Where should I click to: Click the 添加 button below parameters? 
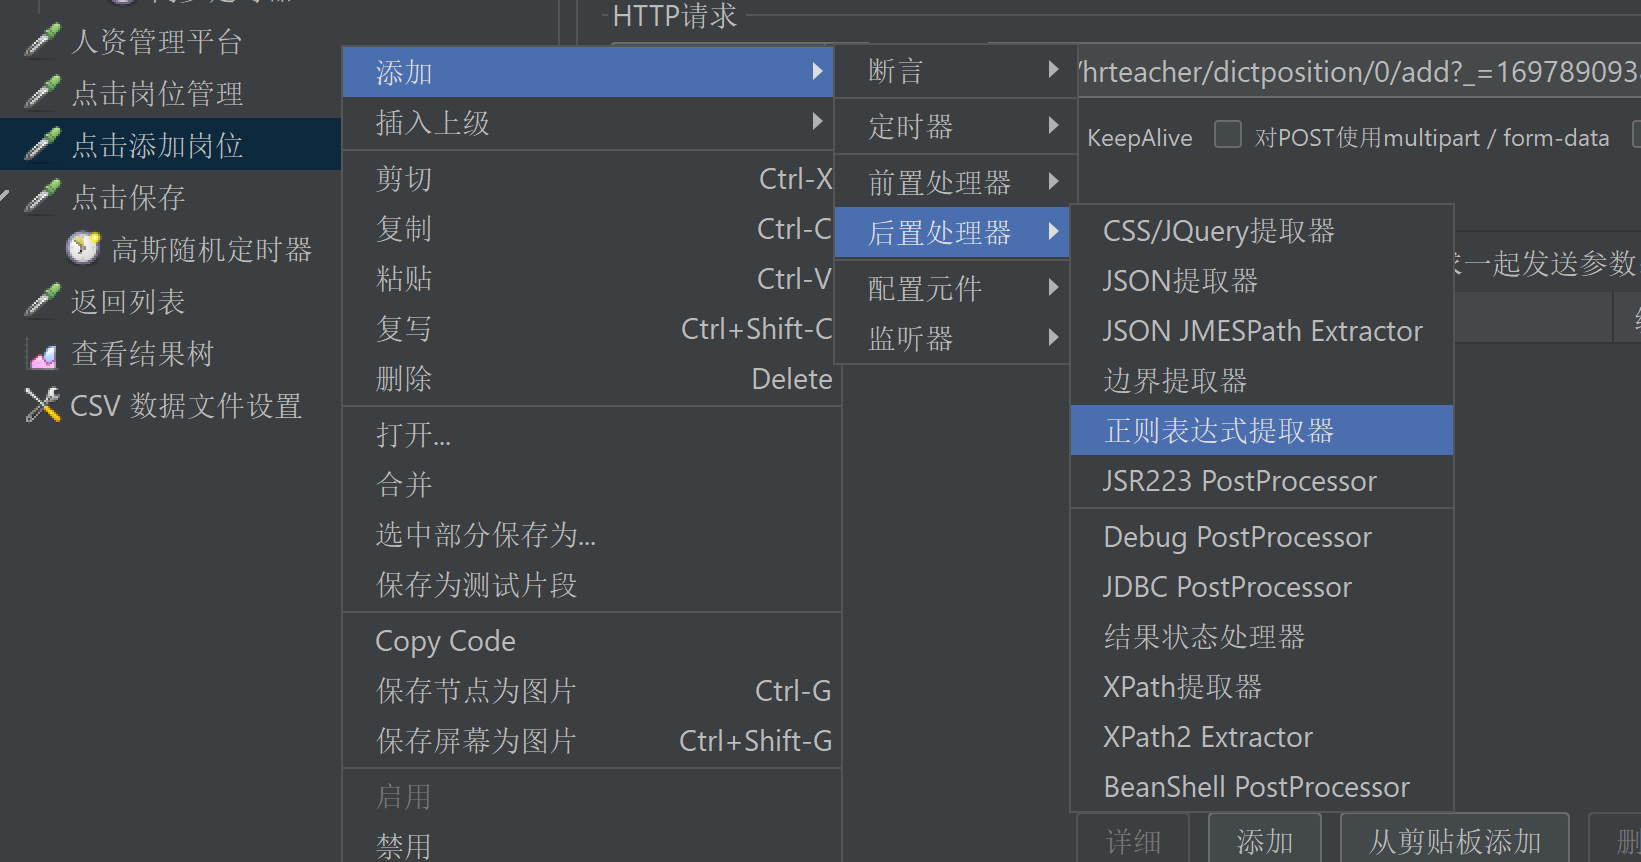point(1265,840)
